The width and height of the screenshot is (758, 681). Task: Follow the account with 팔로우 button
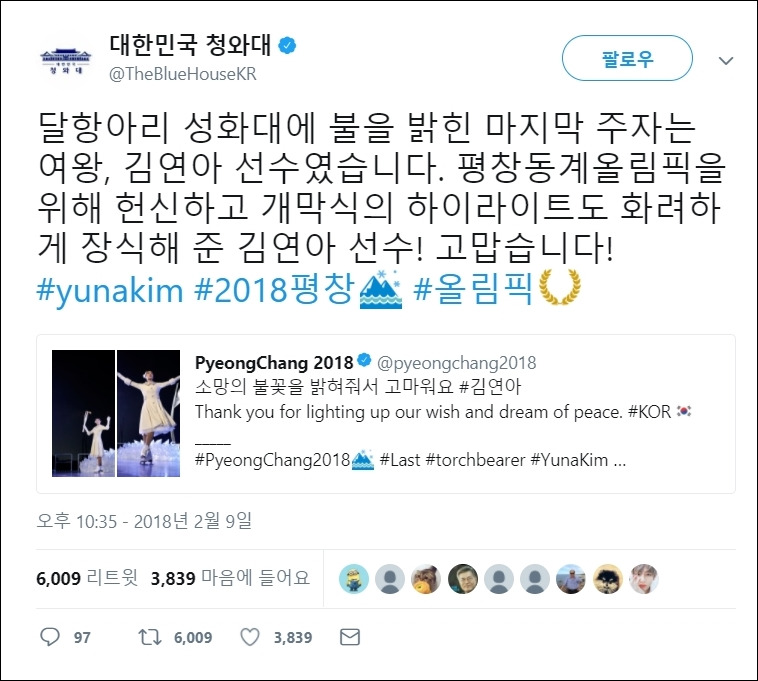(627, 58)
